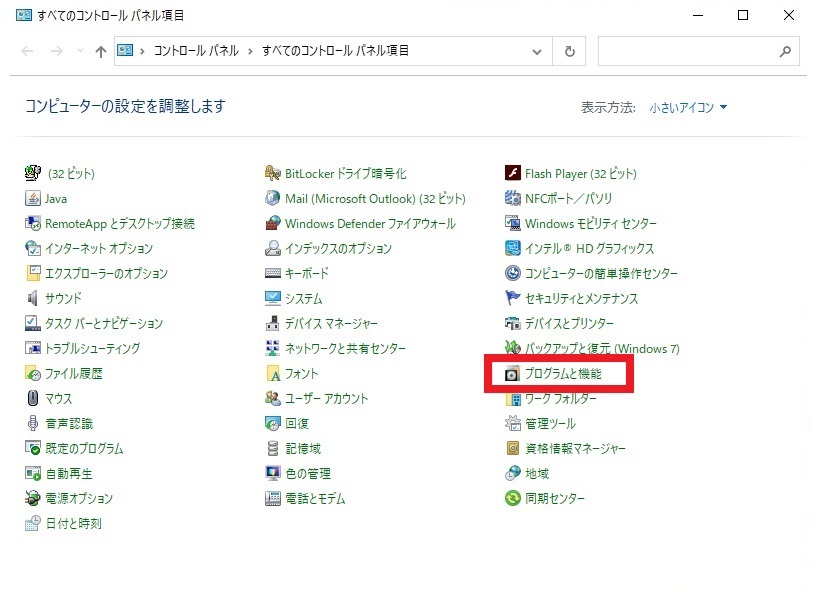The image size is (820, 600).
Task: Open the ユーザー アカウント link
Action: (x=326, y=399)
